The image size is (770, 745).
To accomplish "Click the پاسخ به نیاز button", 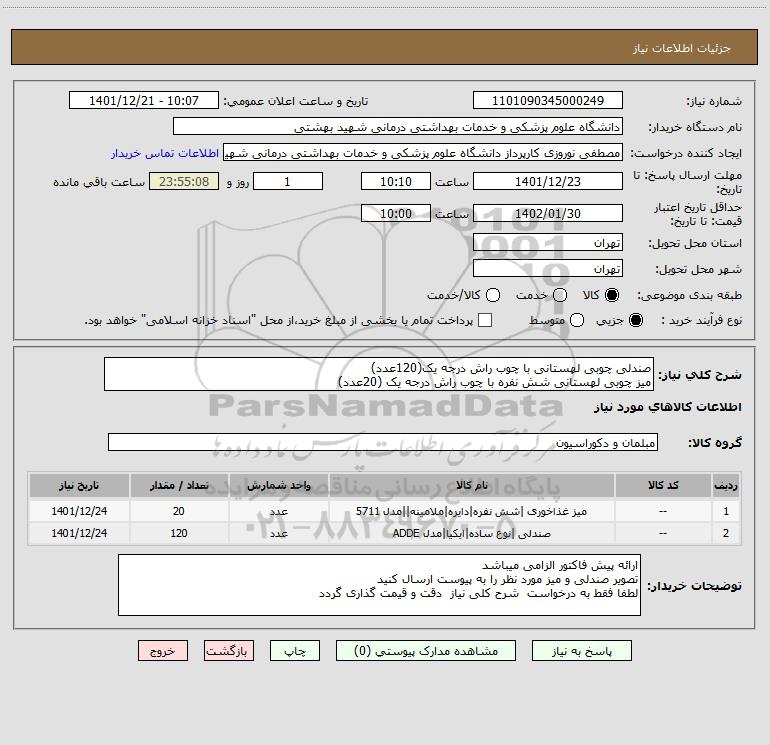I will click(581, 651).
